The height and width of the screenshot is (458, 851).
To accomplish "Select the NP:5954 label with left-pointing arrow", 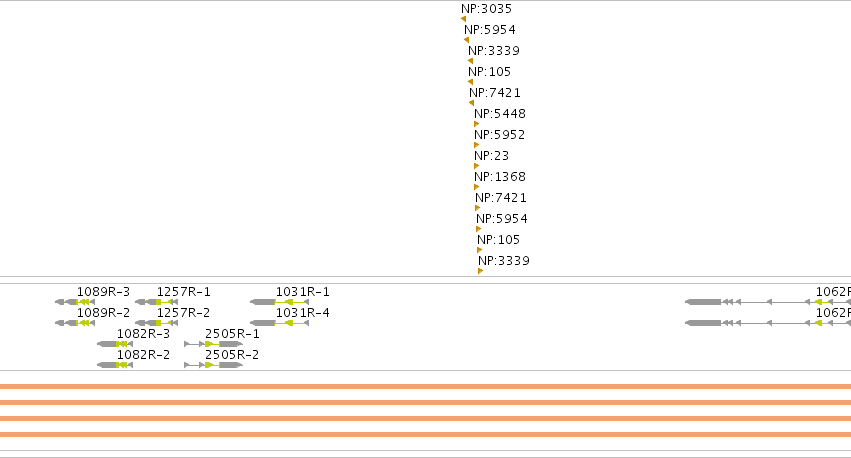I will pyautogui.click(x=490, y=30).
